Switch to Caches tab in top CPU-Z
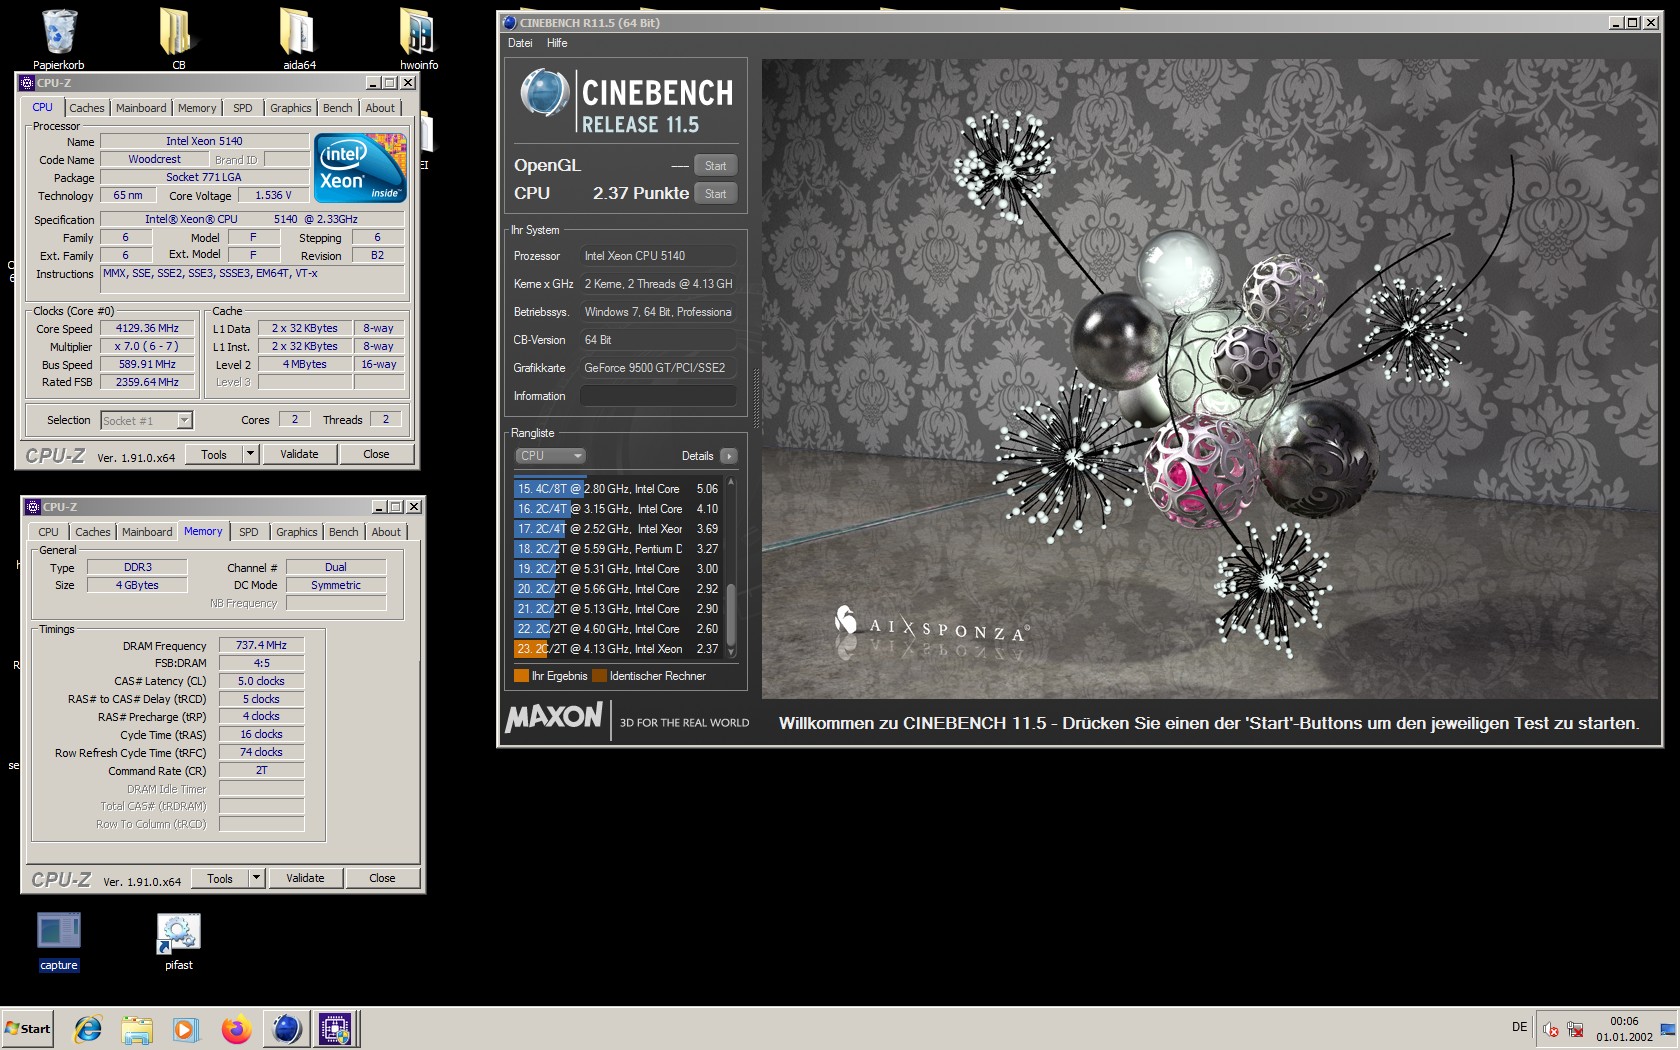This screenshot has width=1680, height=1050. (86, 108)
